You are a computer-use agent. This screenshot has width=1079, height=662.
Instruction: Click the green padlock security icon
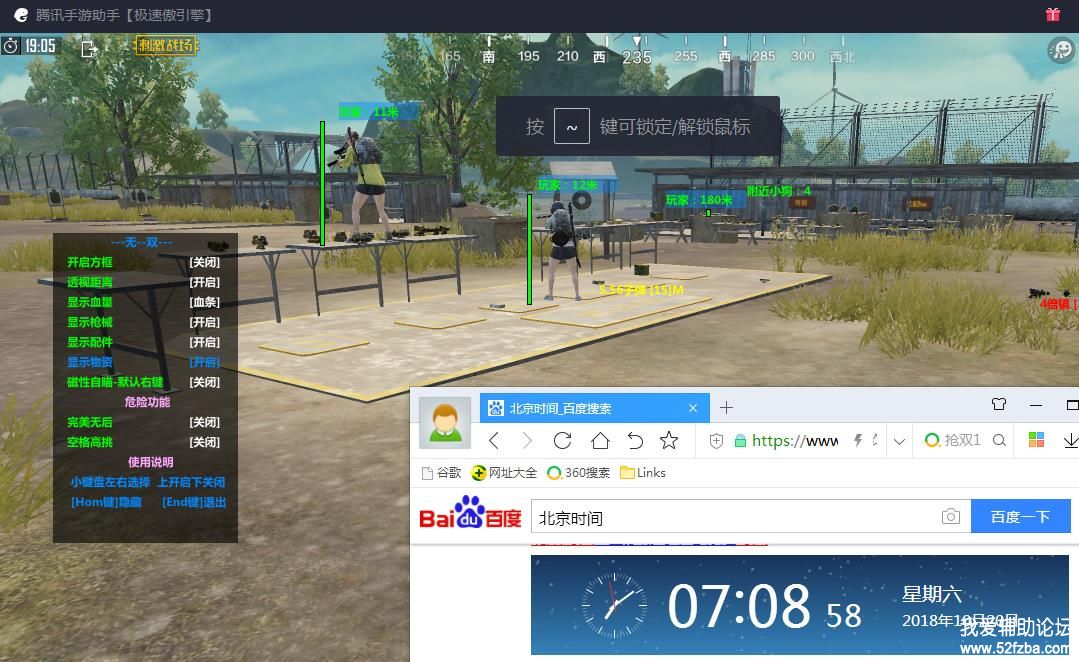tap(740, 441)
